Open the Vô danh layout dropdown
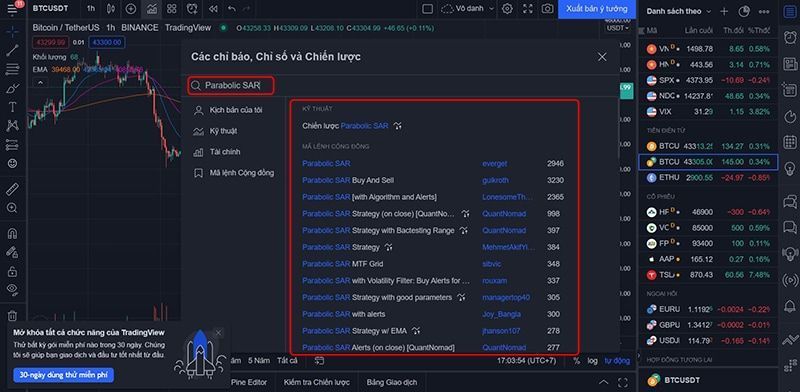Viewport: 800px width, 392px height. click(x=468, y=9)
